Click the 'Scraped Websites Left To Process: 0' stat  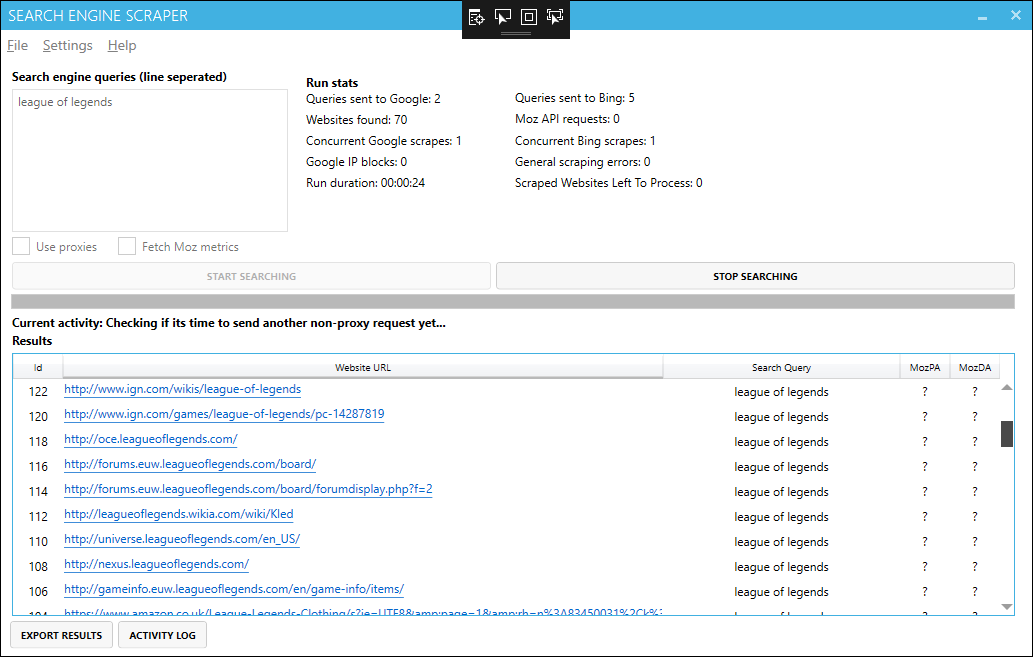pos(609,183)
